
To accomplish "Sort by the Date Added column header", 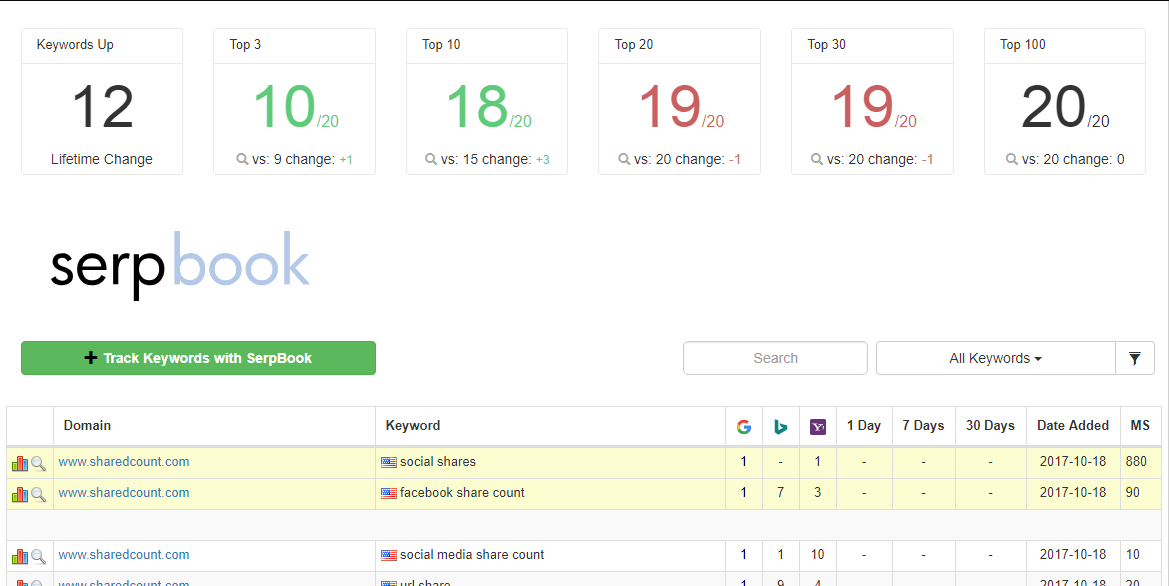I will 1073,425.
